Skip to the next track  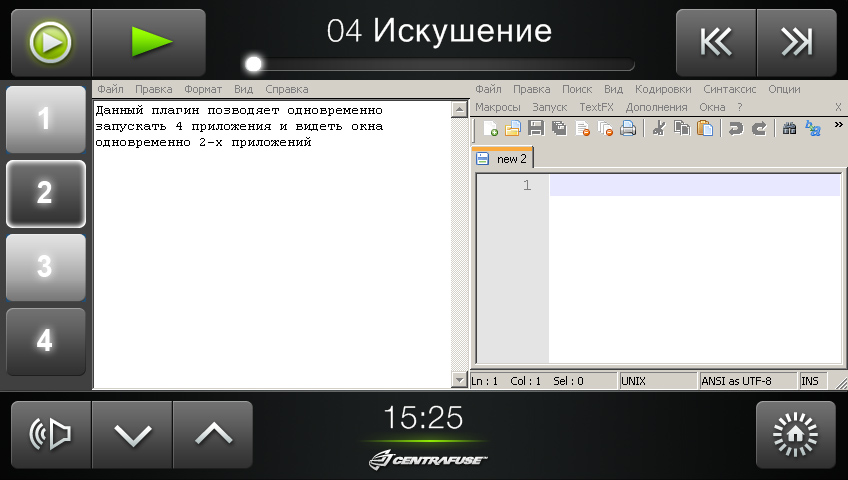click(796, 42)
